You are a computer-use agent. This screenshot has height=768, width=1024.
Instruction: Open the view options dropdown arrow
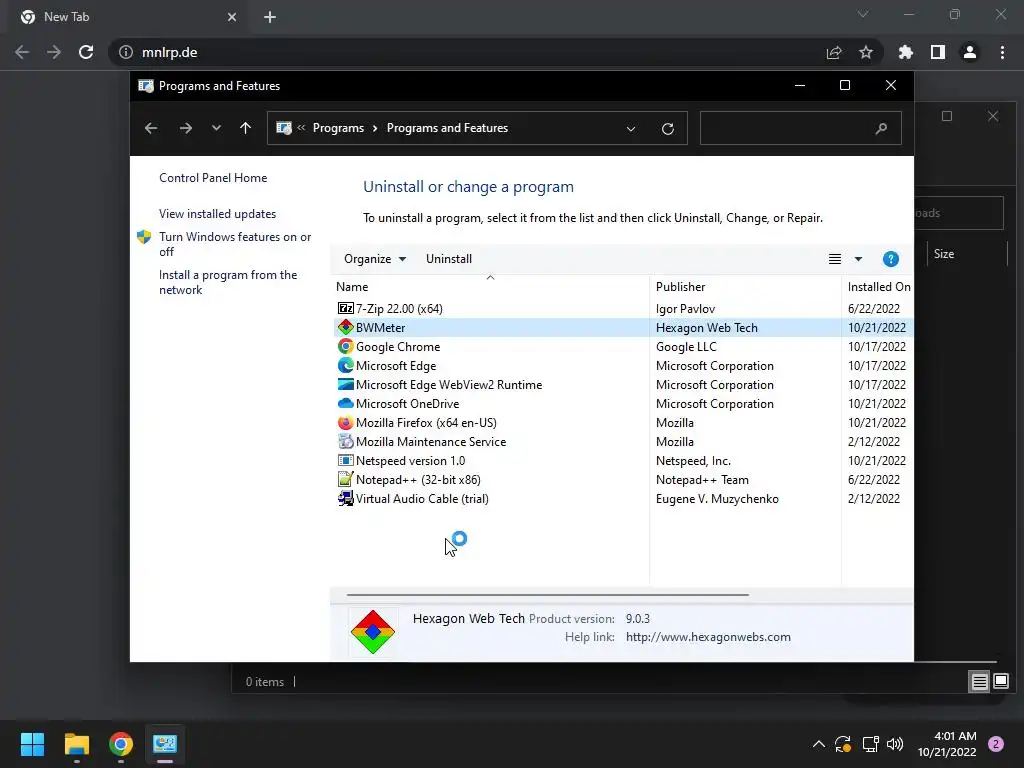858,259
